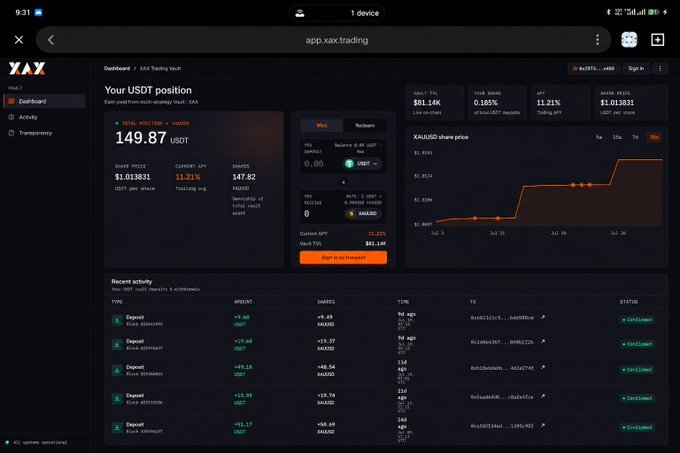Screen dimensions: 680x453
Task: Click the last chart data point near Jul 18
Action: [589, 185]
